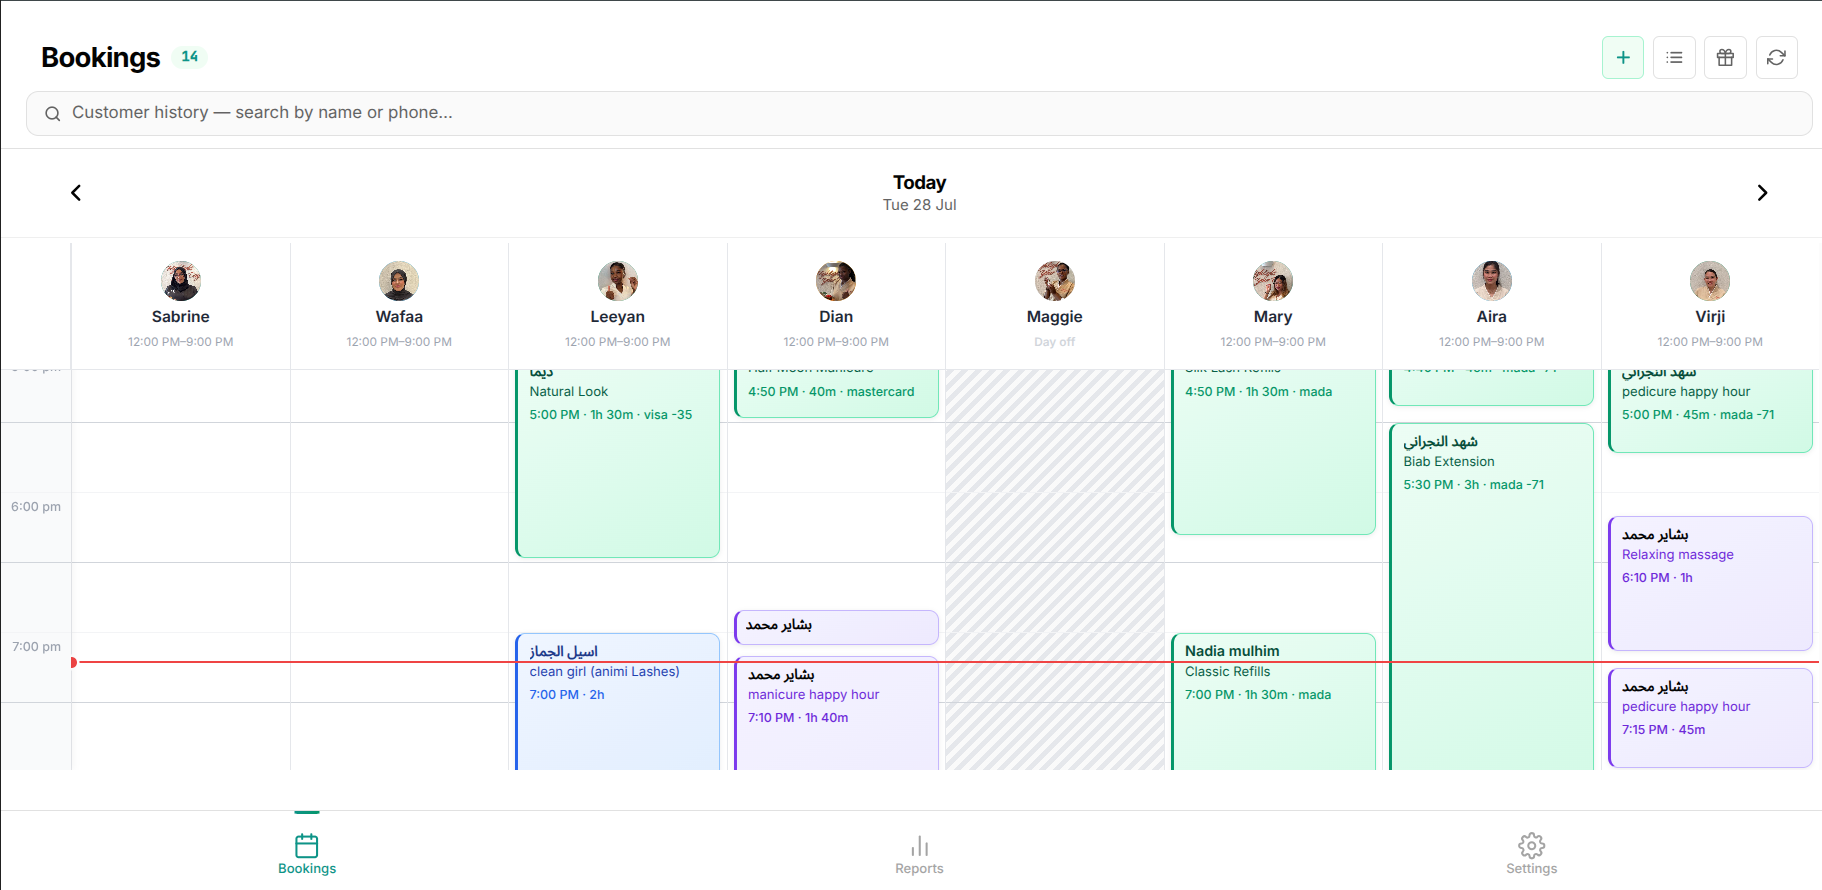This screenshot has height=890, width=1822.
Task: Click the Leeyan staff name
Action: pos(618,317)
